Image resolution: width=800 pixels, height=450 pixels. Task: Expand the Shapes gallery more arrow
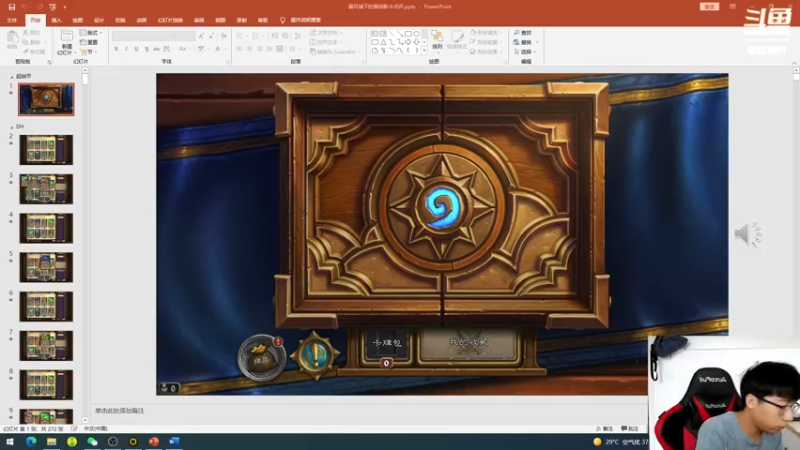[x=424, y=51]
